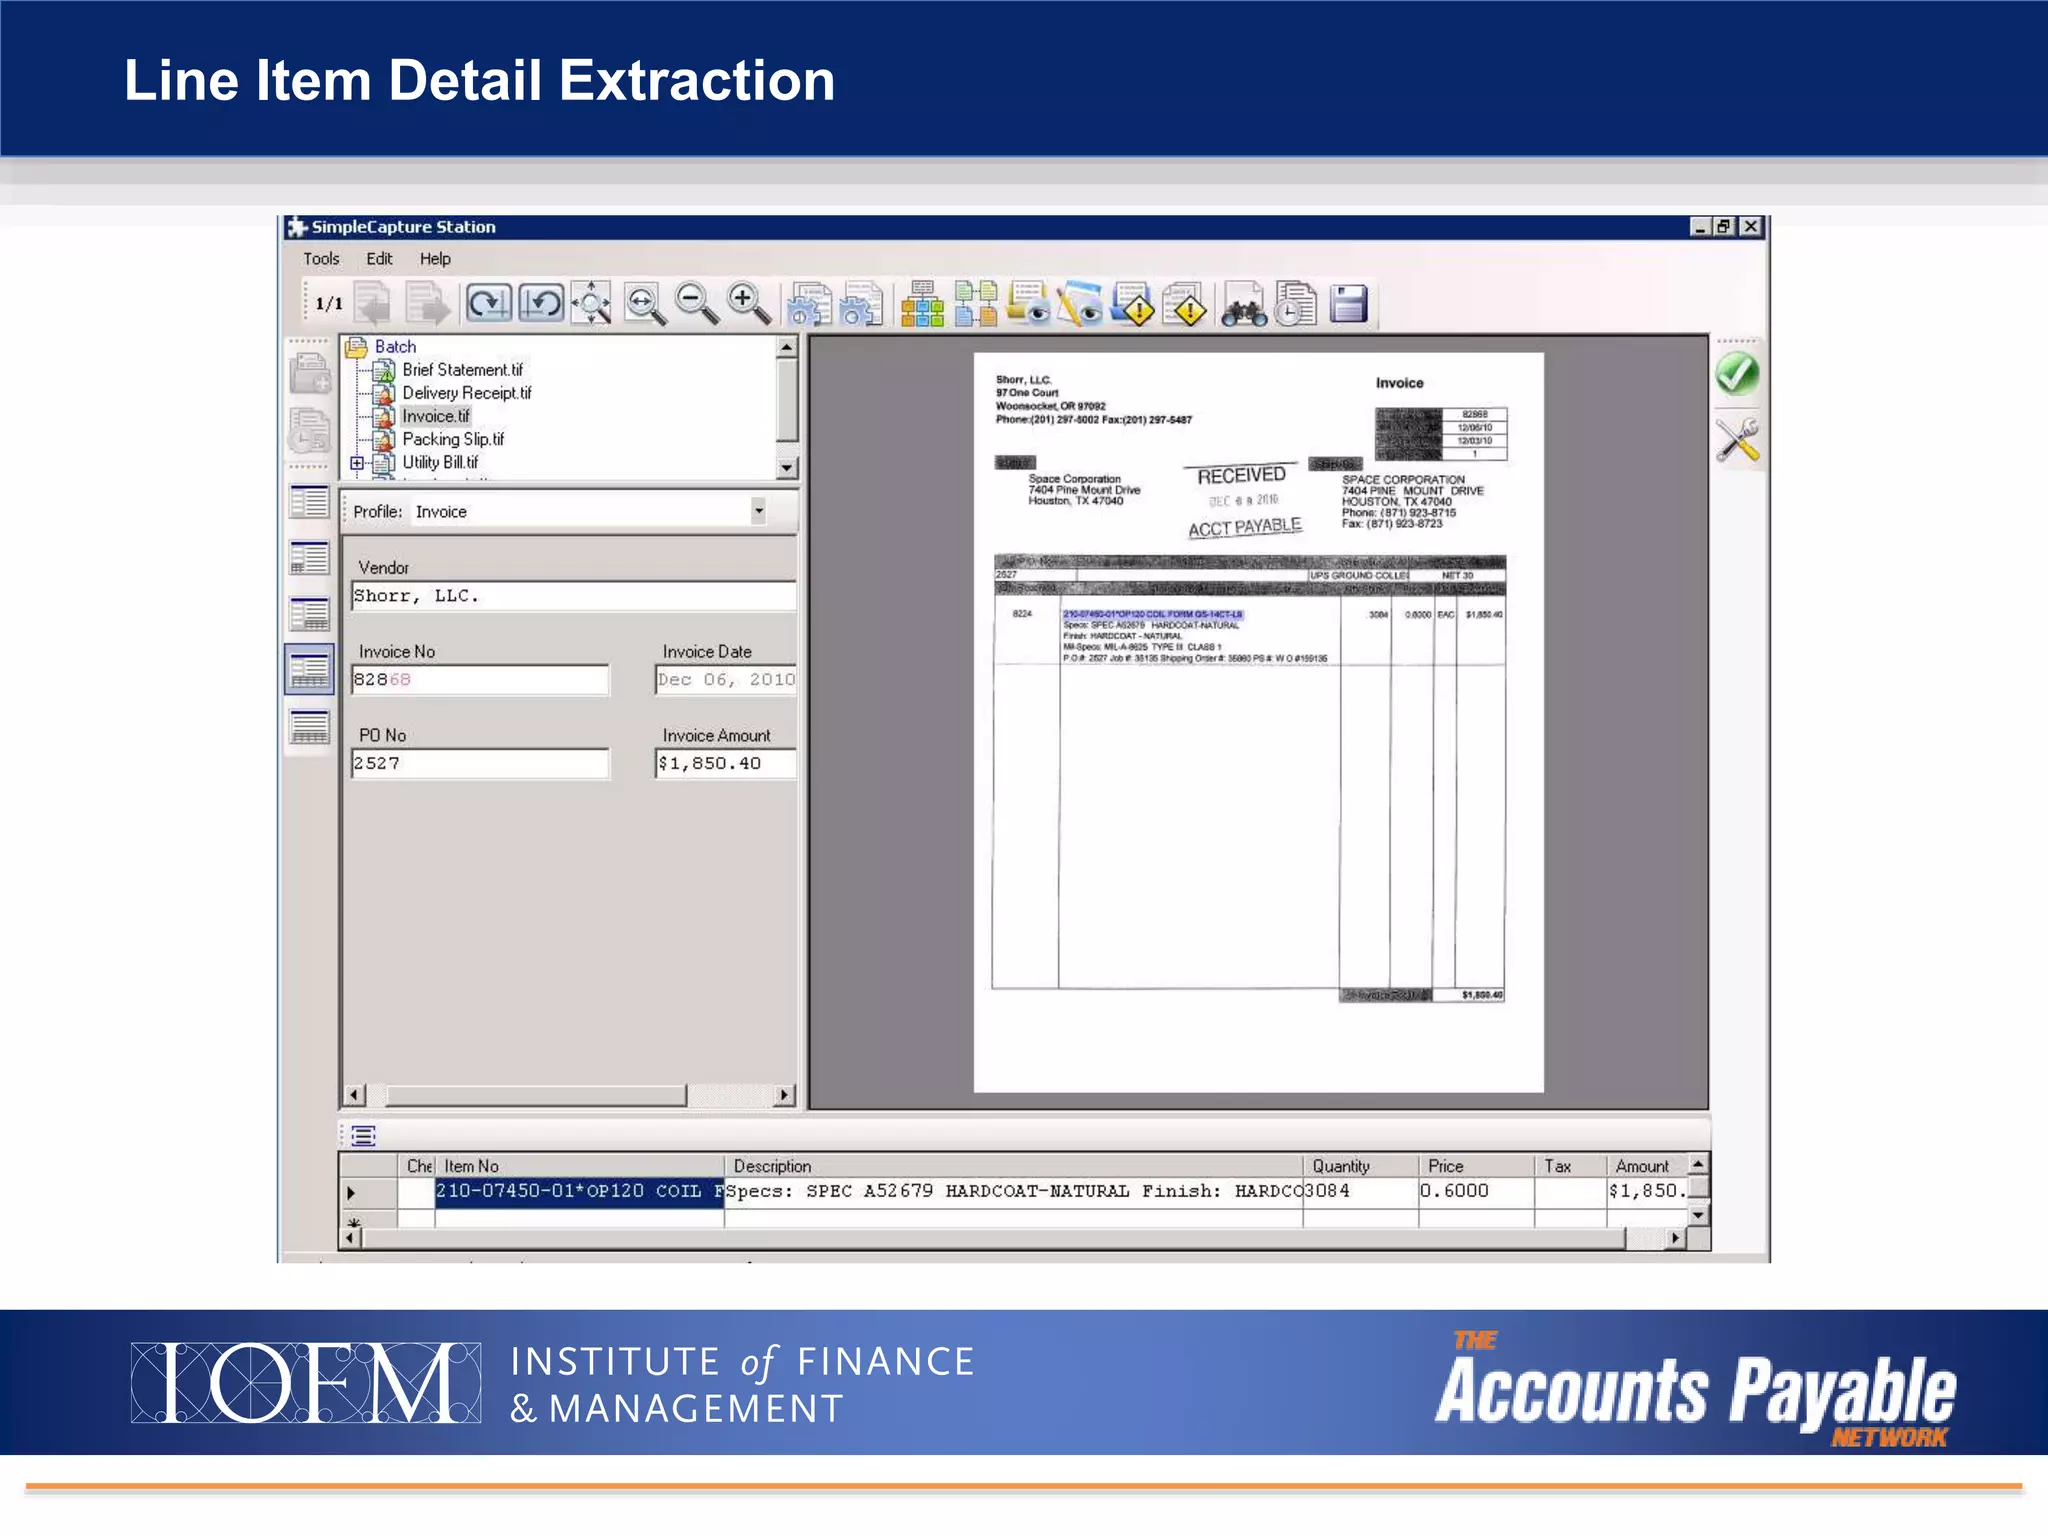Click the invoice document page preview
This screenshot has width=2048, height=1536.
pyautogui.click(x=1258, y=722)
